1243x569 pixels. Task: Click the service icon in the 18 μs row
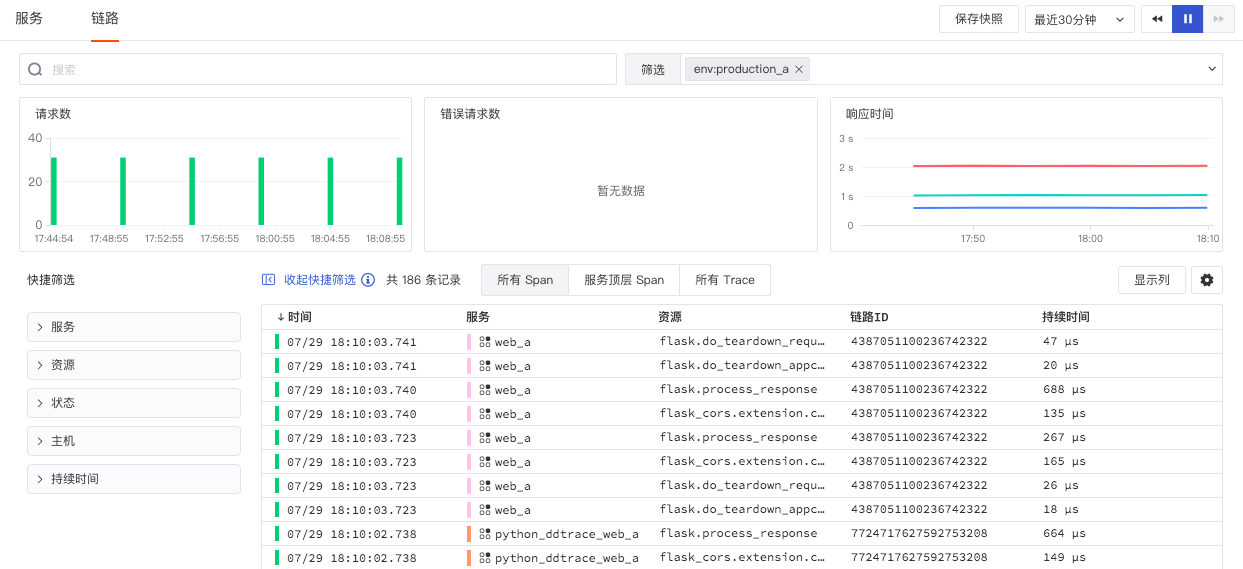485,510
